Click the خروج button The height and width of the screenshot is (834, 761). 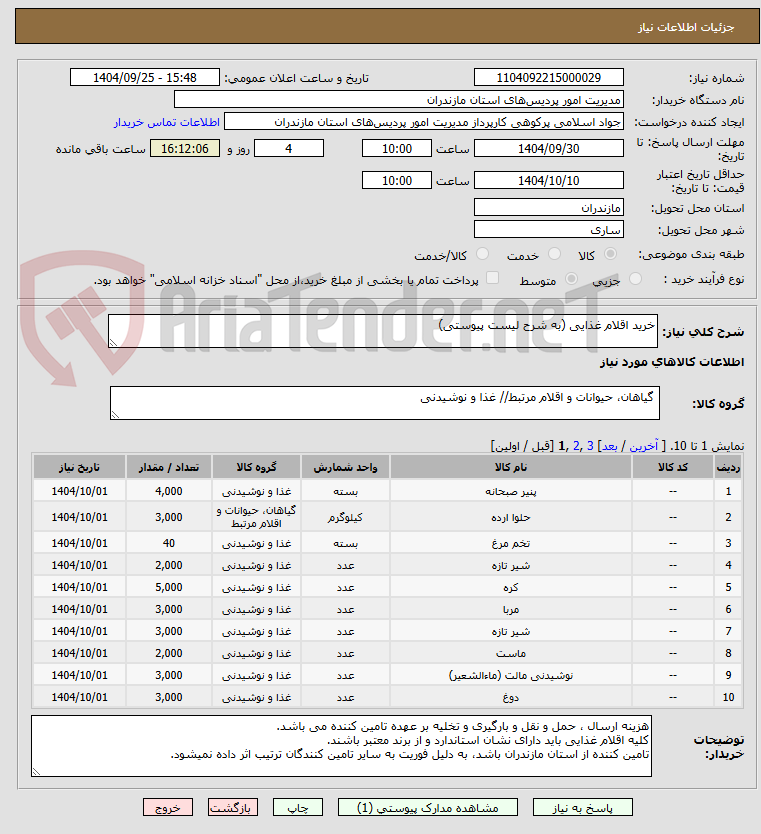168,807
